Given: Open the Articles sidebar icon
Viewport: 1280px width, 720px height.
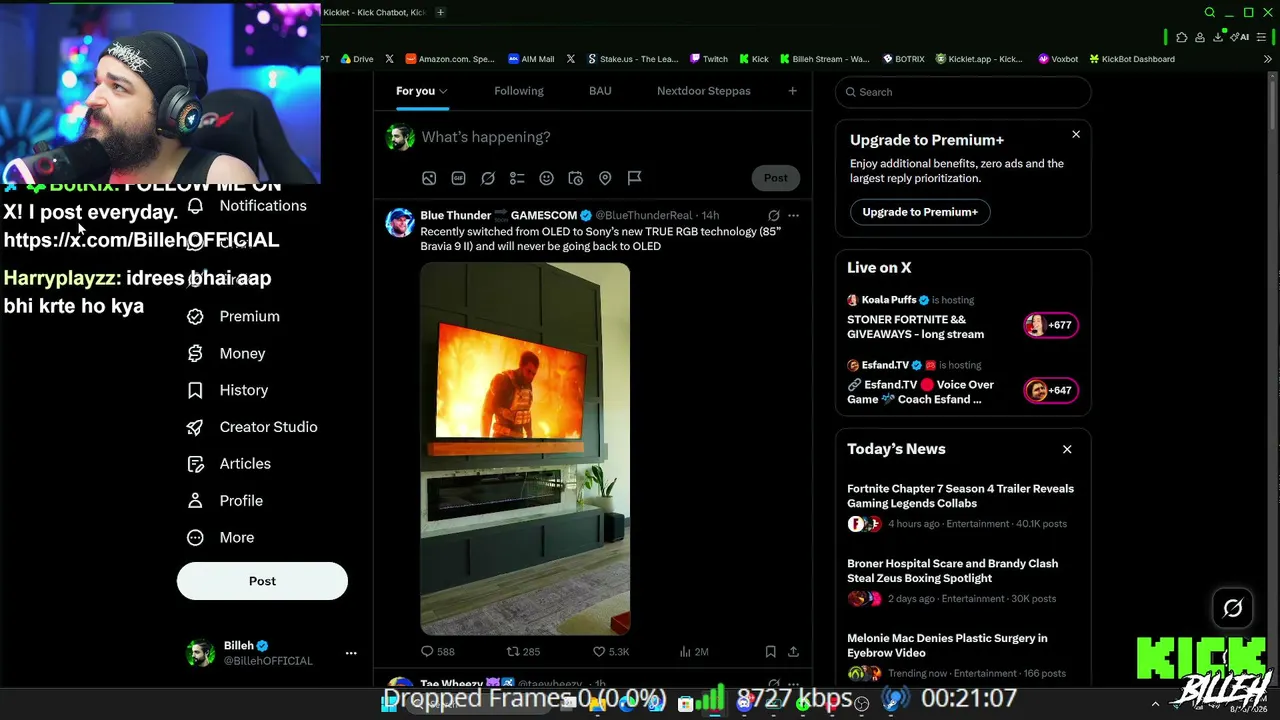Looking at the screenshot, I should coord(196,464).
